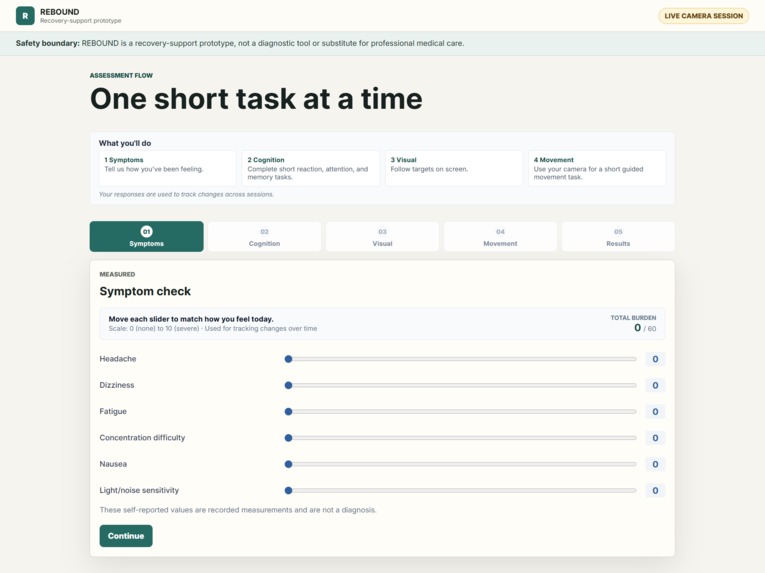The image size is (765, 573).
Task: Click the Fatigue slider handle
Action: pyautogui.click(x=288, y=412)
